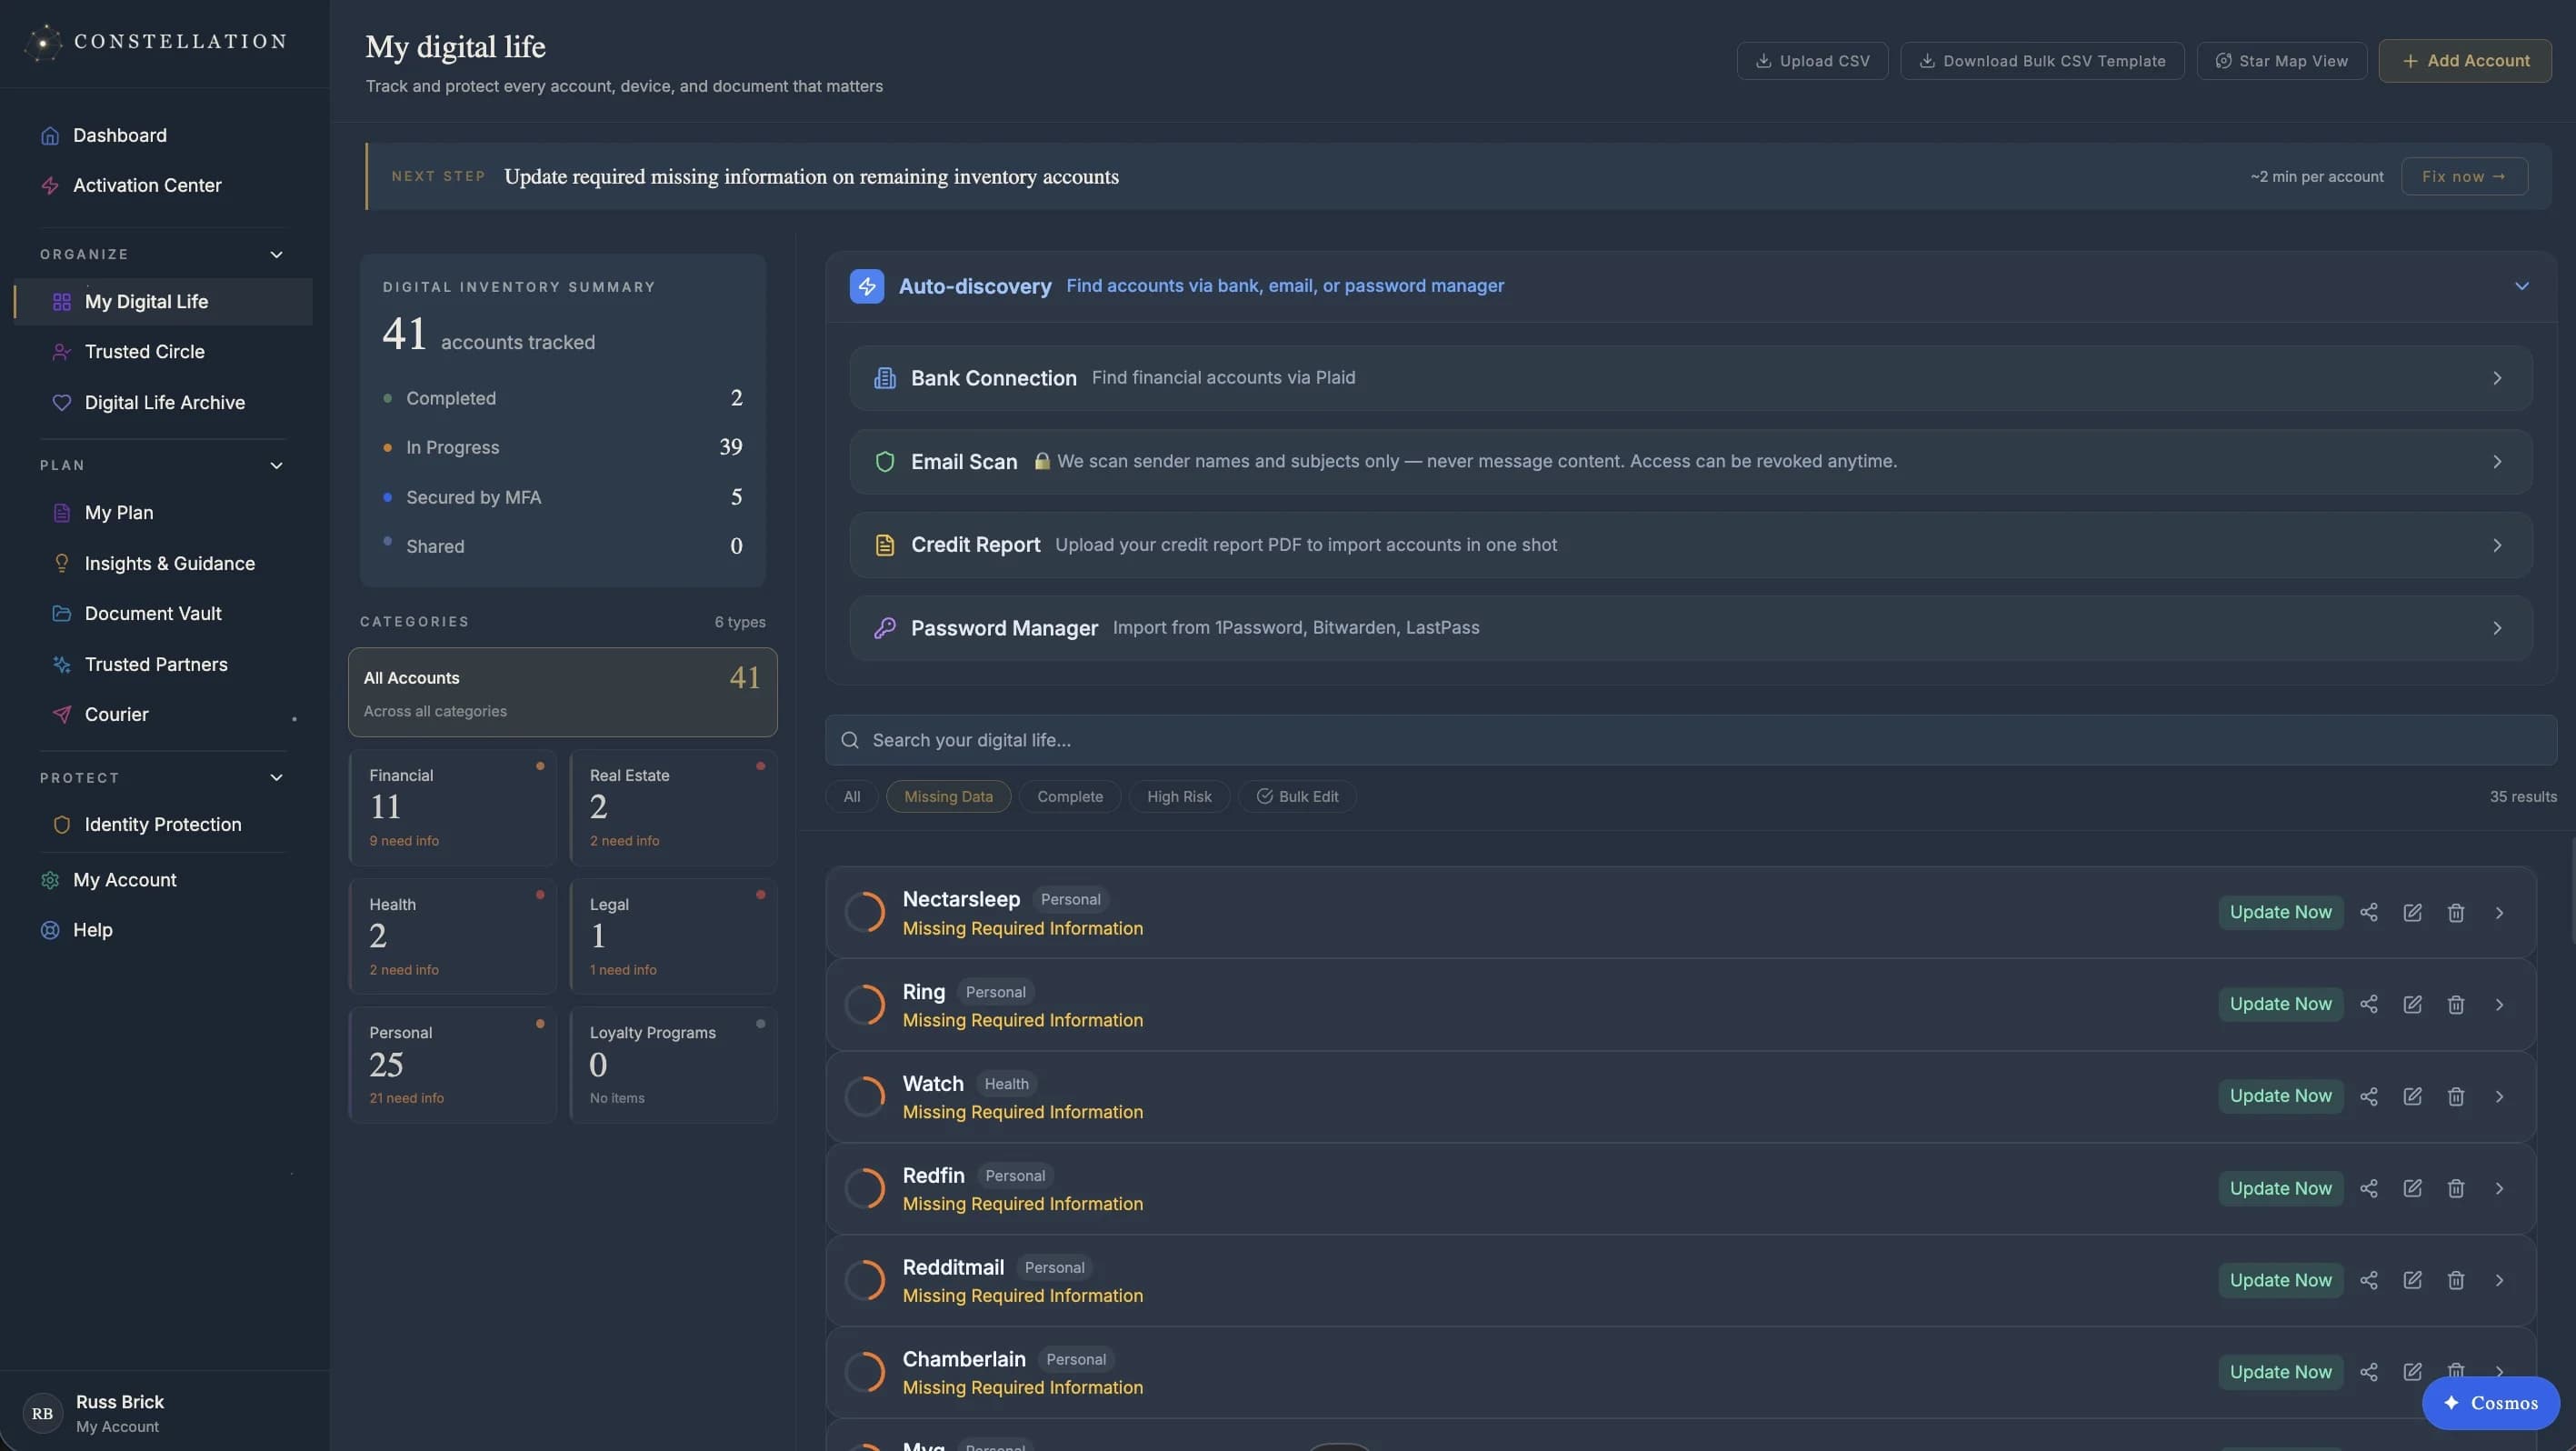Open the Cosmos assistant button

click(2490, 1403)
